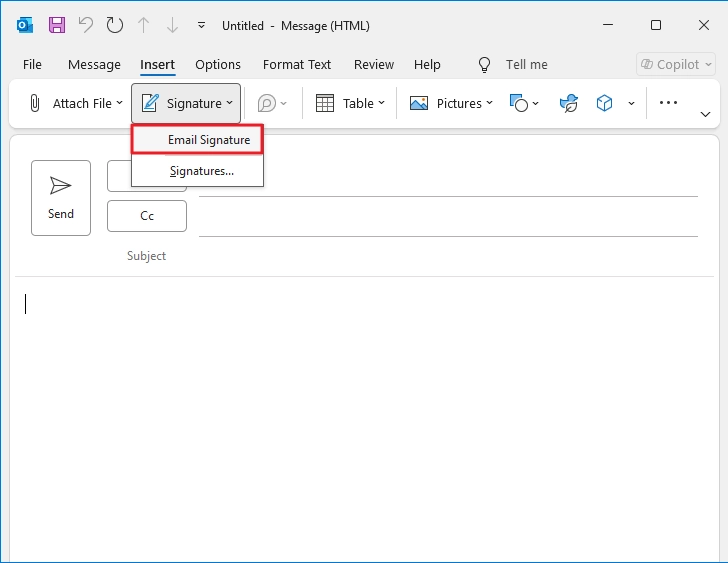Send the email message
The image size is (728, 563).
tap(61, 198)
